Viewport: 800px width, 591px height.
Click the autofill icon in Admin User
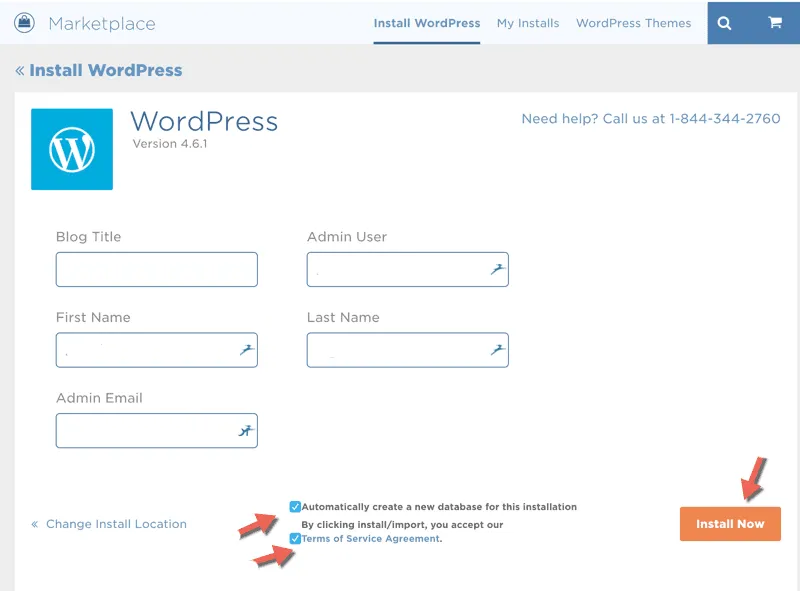497,270
